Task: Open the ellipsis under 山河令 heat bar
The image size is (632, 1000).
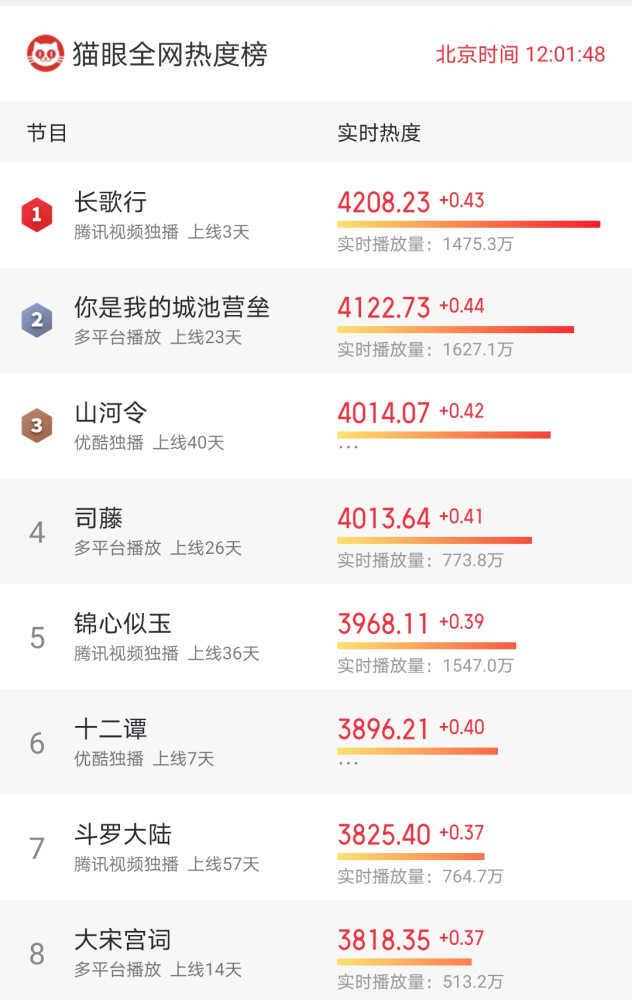Action: tap(348, 447)
